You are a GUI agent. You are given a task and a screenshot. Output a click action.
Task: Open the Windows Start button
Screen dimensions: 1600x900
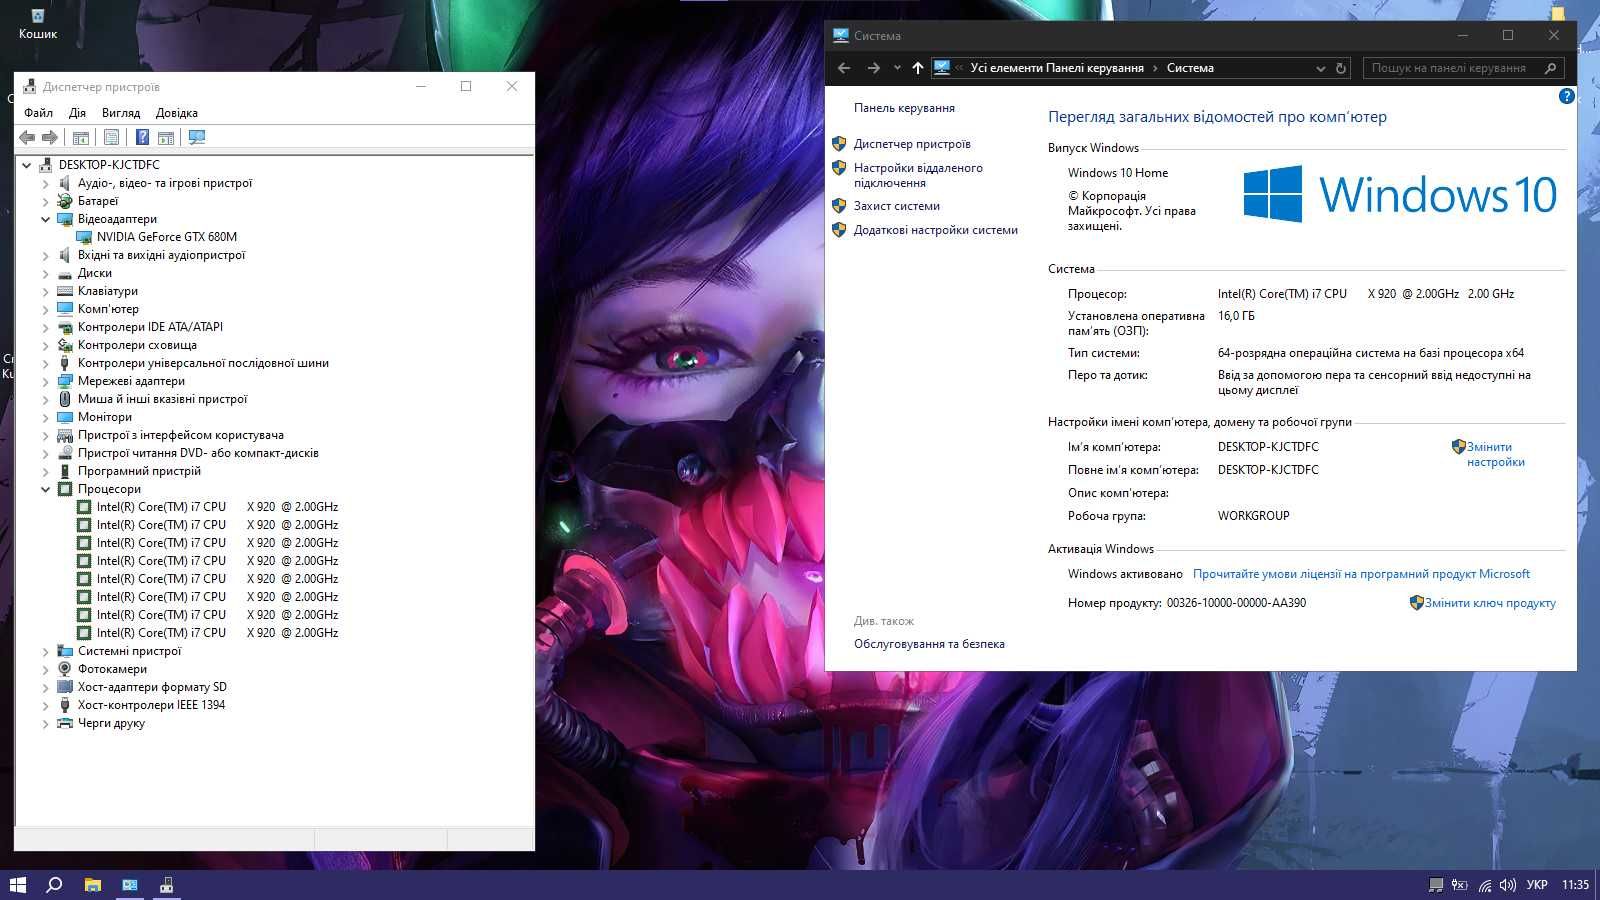pos(17,884)
